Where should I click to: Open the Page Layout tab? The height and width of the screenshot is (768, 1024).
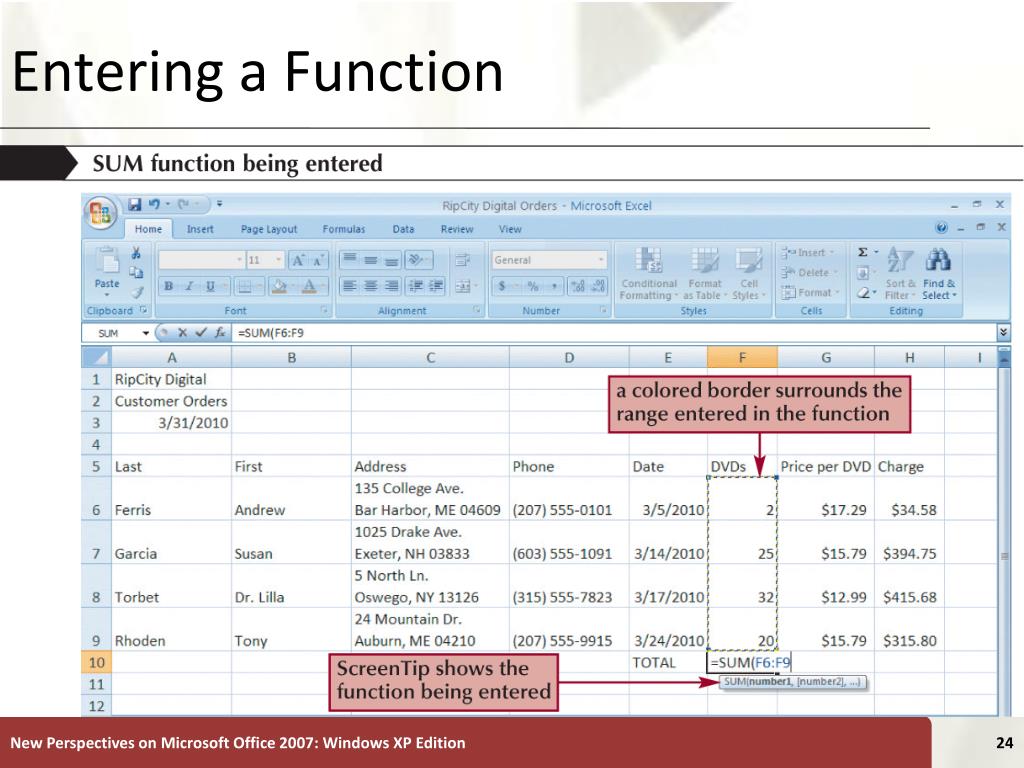tap(268, 229)
